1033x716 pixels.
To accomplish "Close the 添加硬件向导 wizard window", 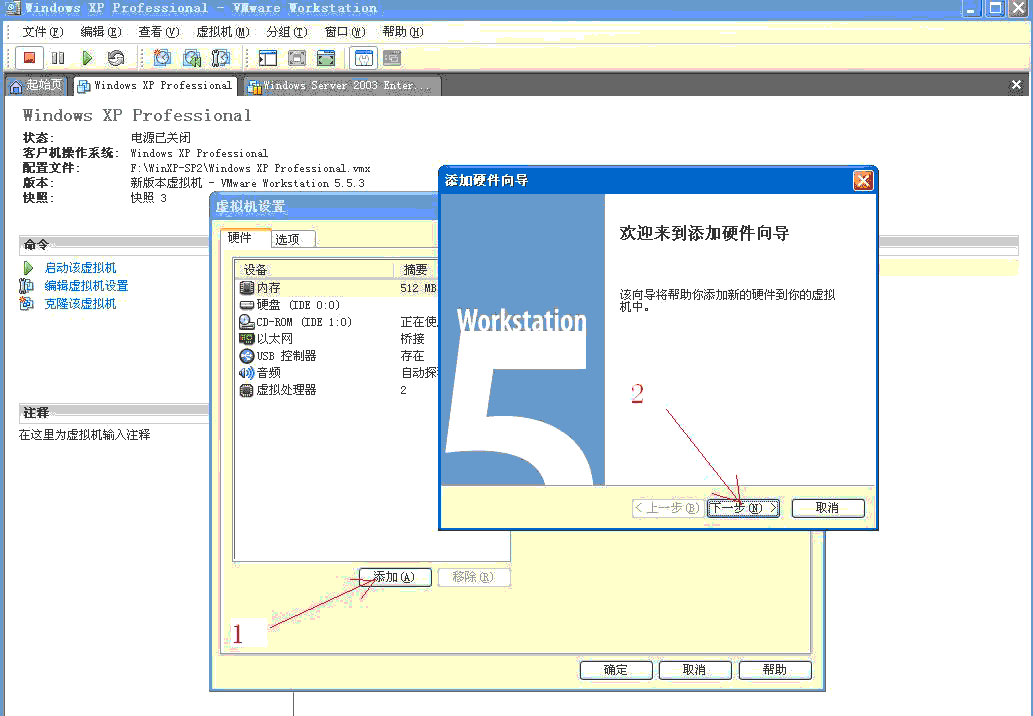I will pos(862,180).
